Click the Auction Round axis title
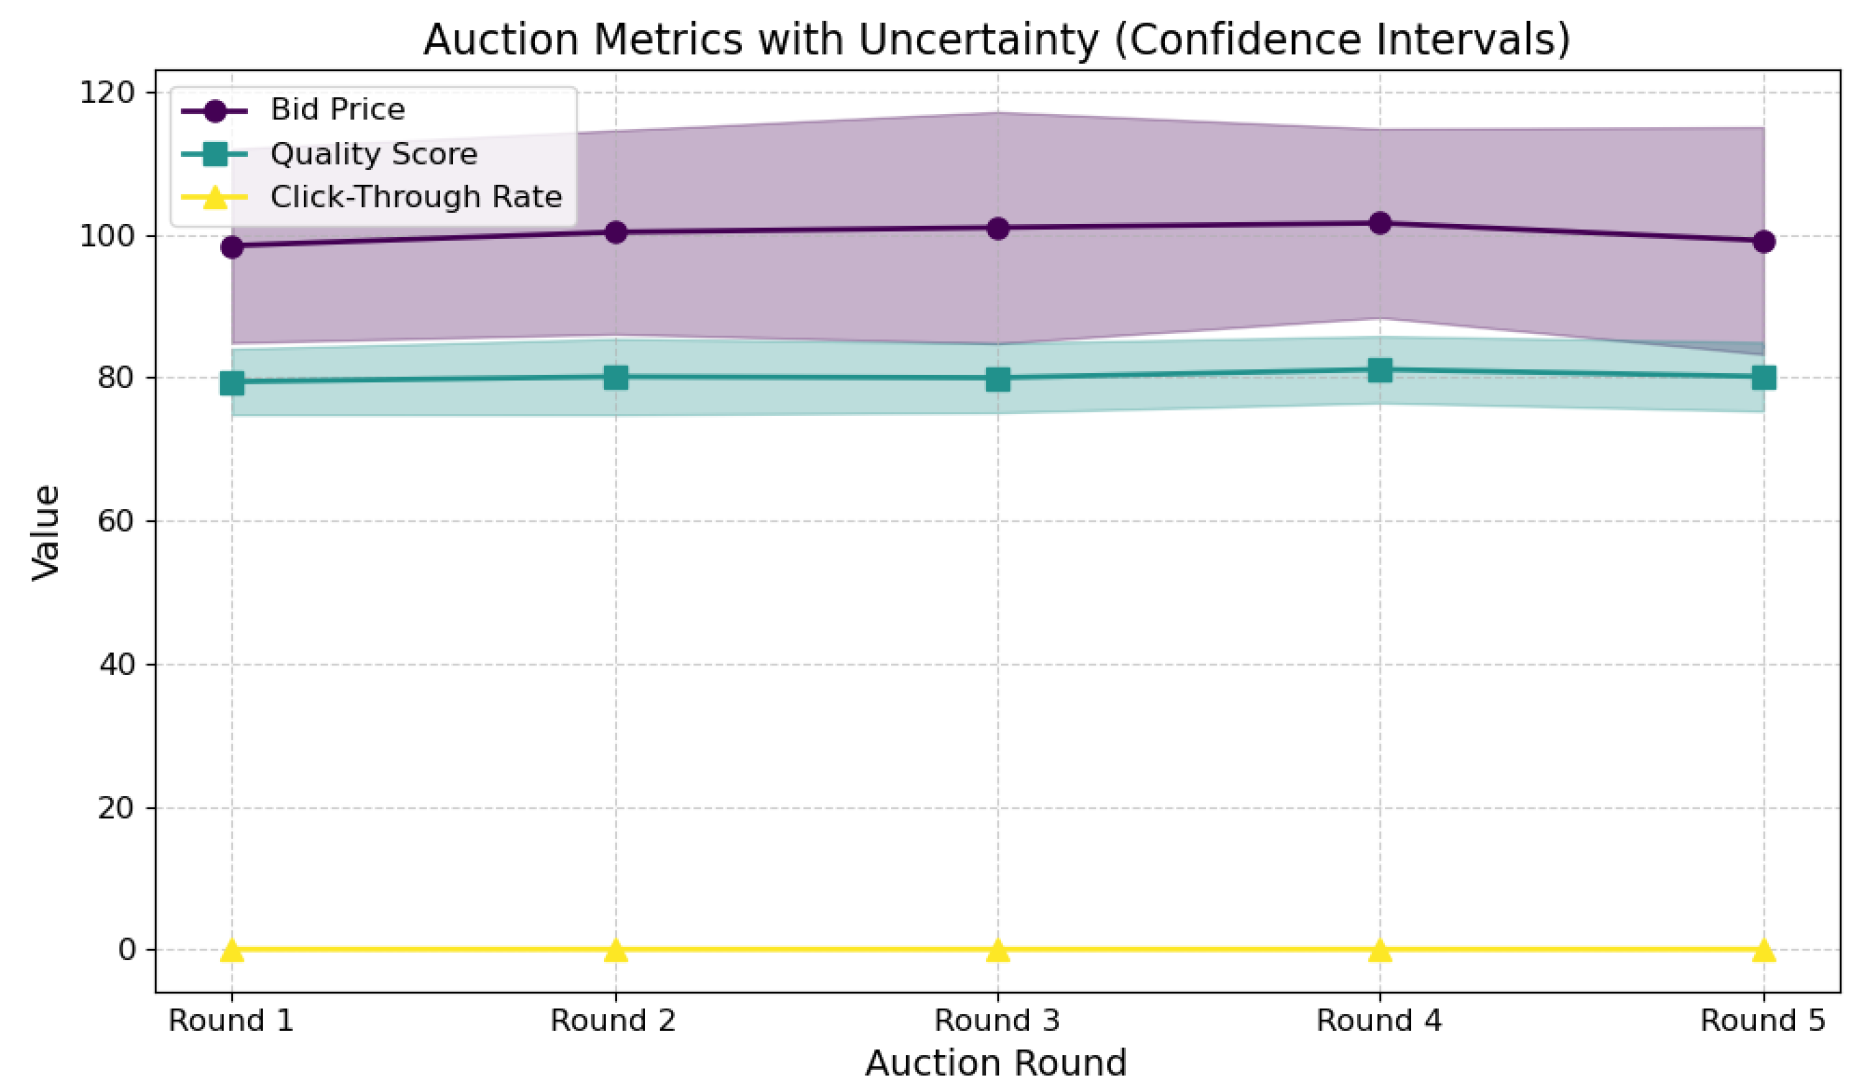The image size is (1856, 1092). click(996, 1063)
